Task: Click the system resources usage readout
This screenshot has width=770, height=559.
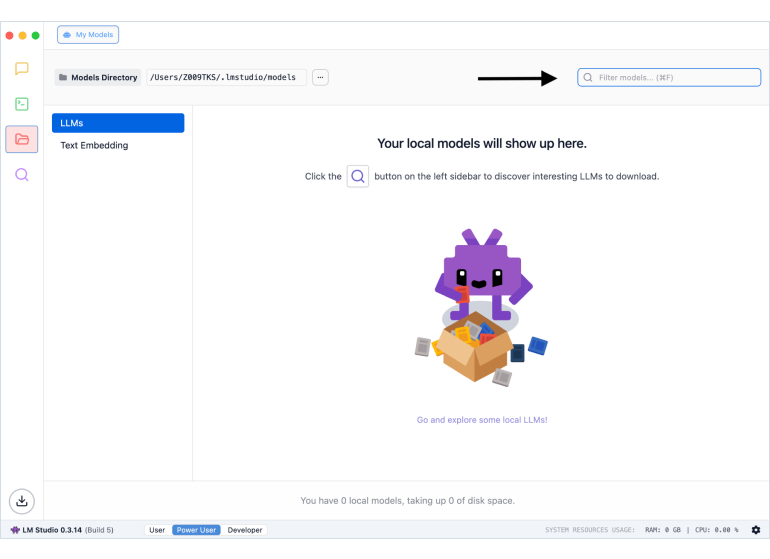Action: (x=641, y=530)
